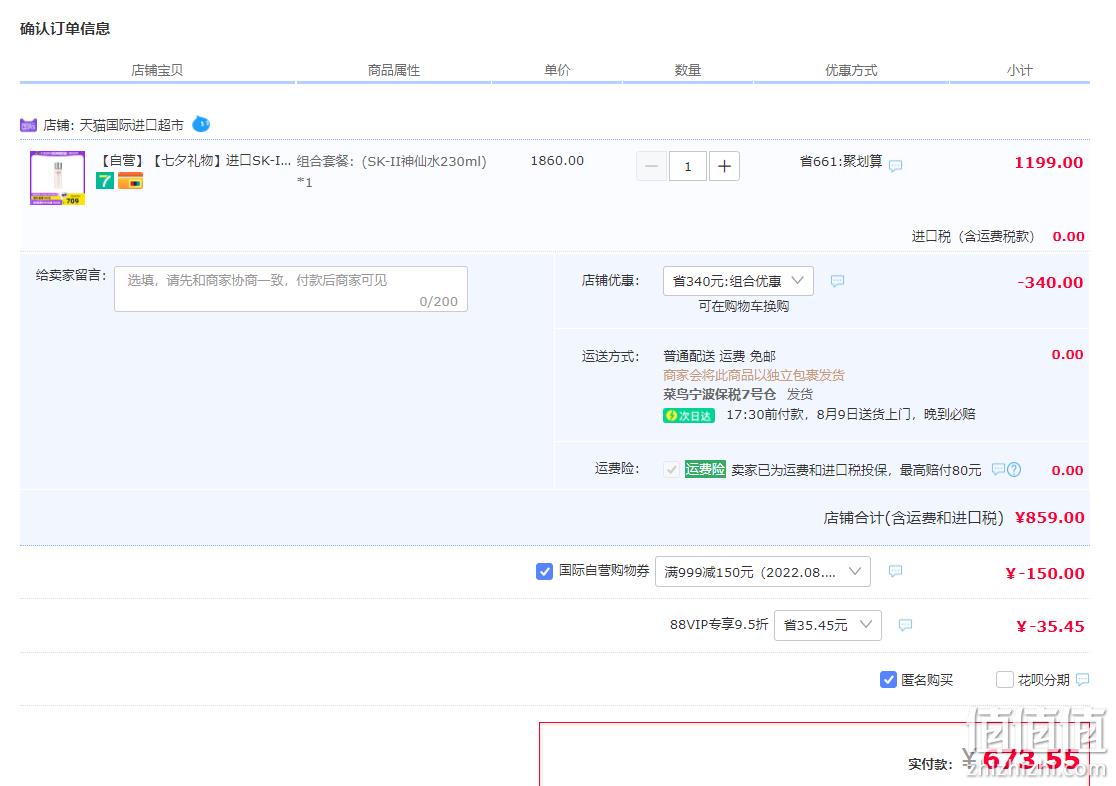Open the blue Wangwang chat icon

click(201, 124)
